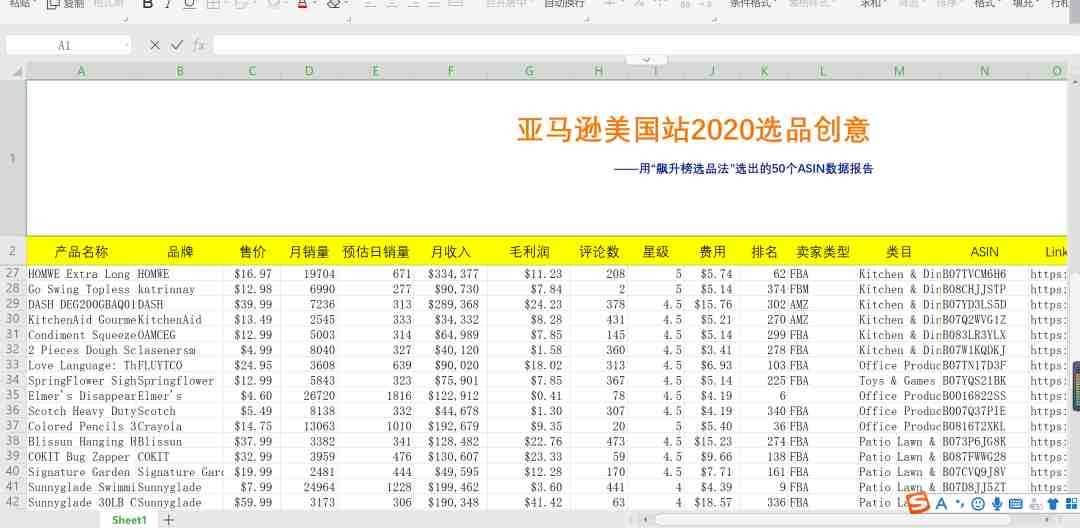Open the Sogou skin shirt icon
Screen dimensions: 1080x528
click(1052, 504)
